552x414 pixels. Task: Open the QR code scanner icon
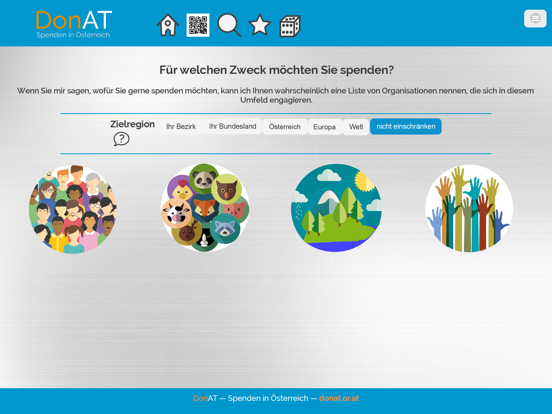click(x=198, y=25)
